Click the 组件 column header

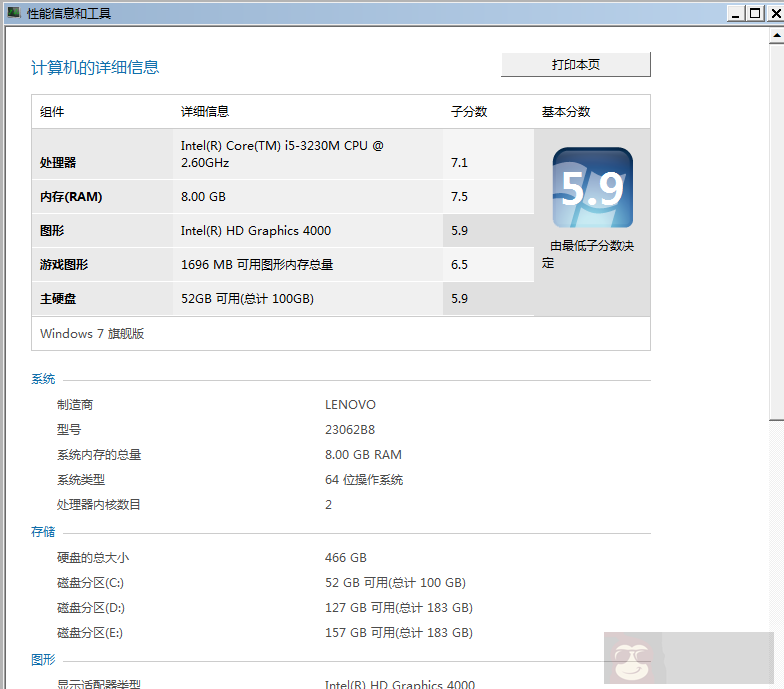pos(52,112)
